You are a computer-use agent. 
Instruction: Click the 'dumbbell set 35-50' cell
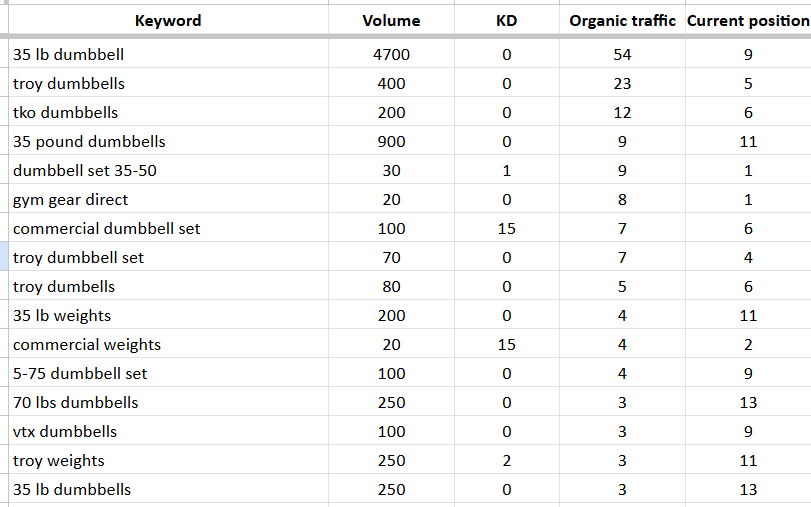coord(168,170)
